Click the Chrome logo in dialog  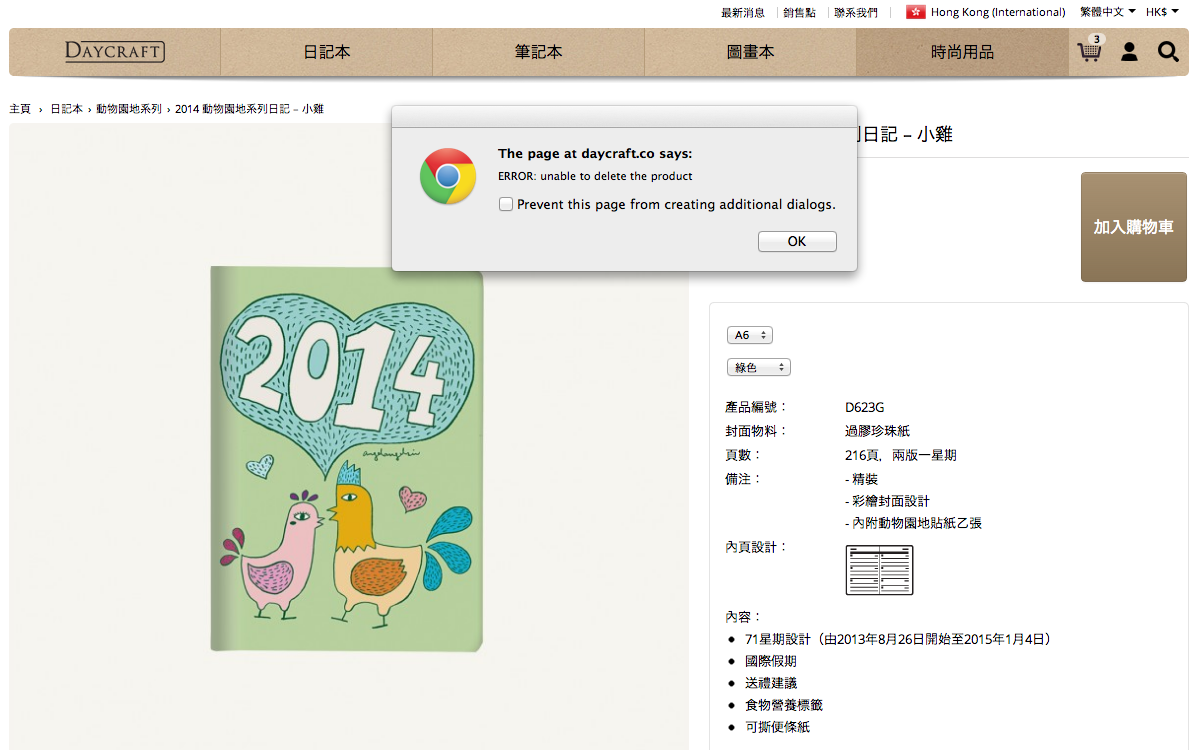coord(448,176)
